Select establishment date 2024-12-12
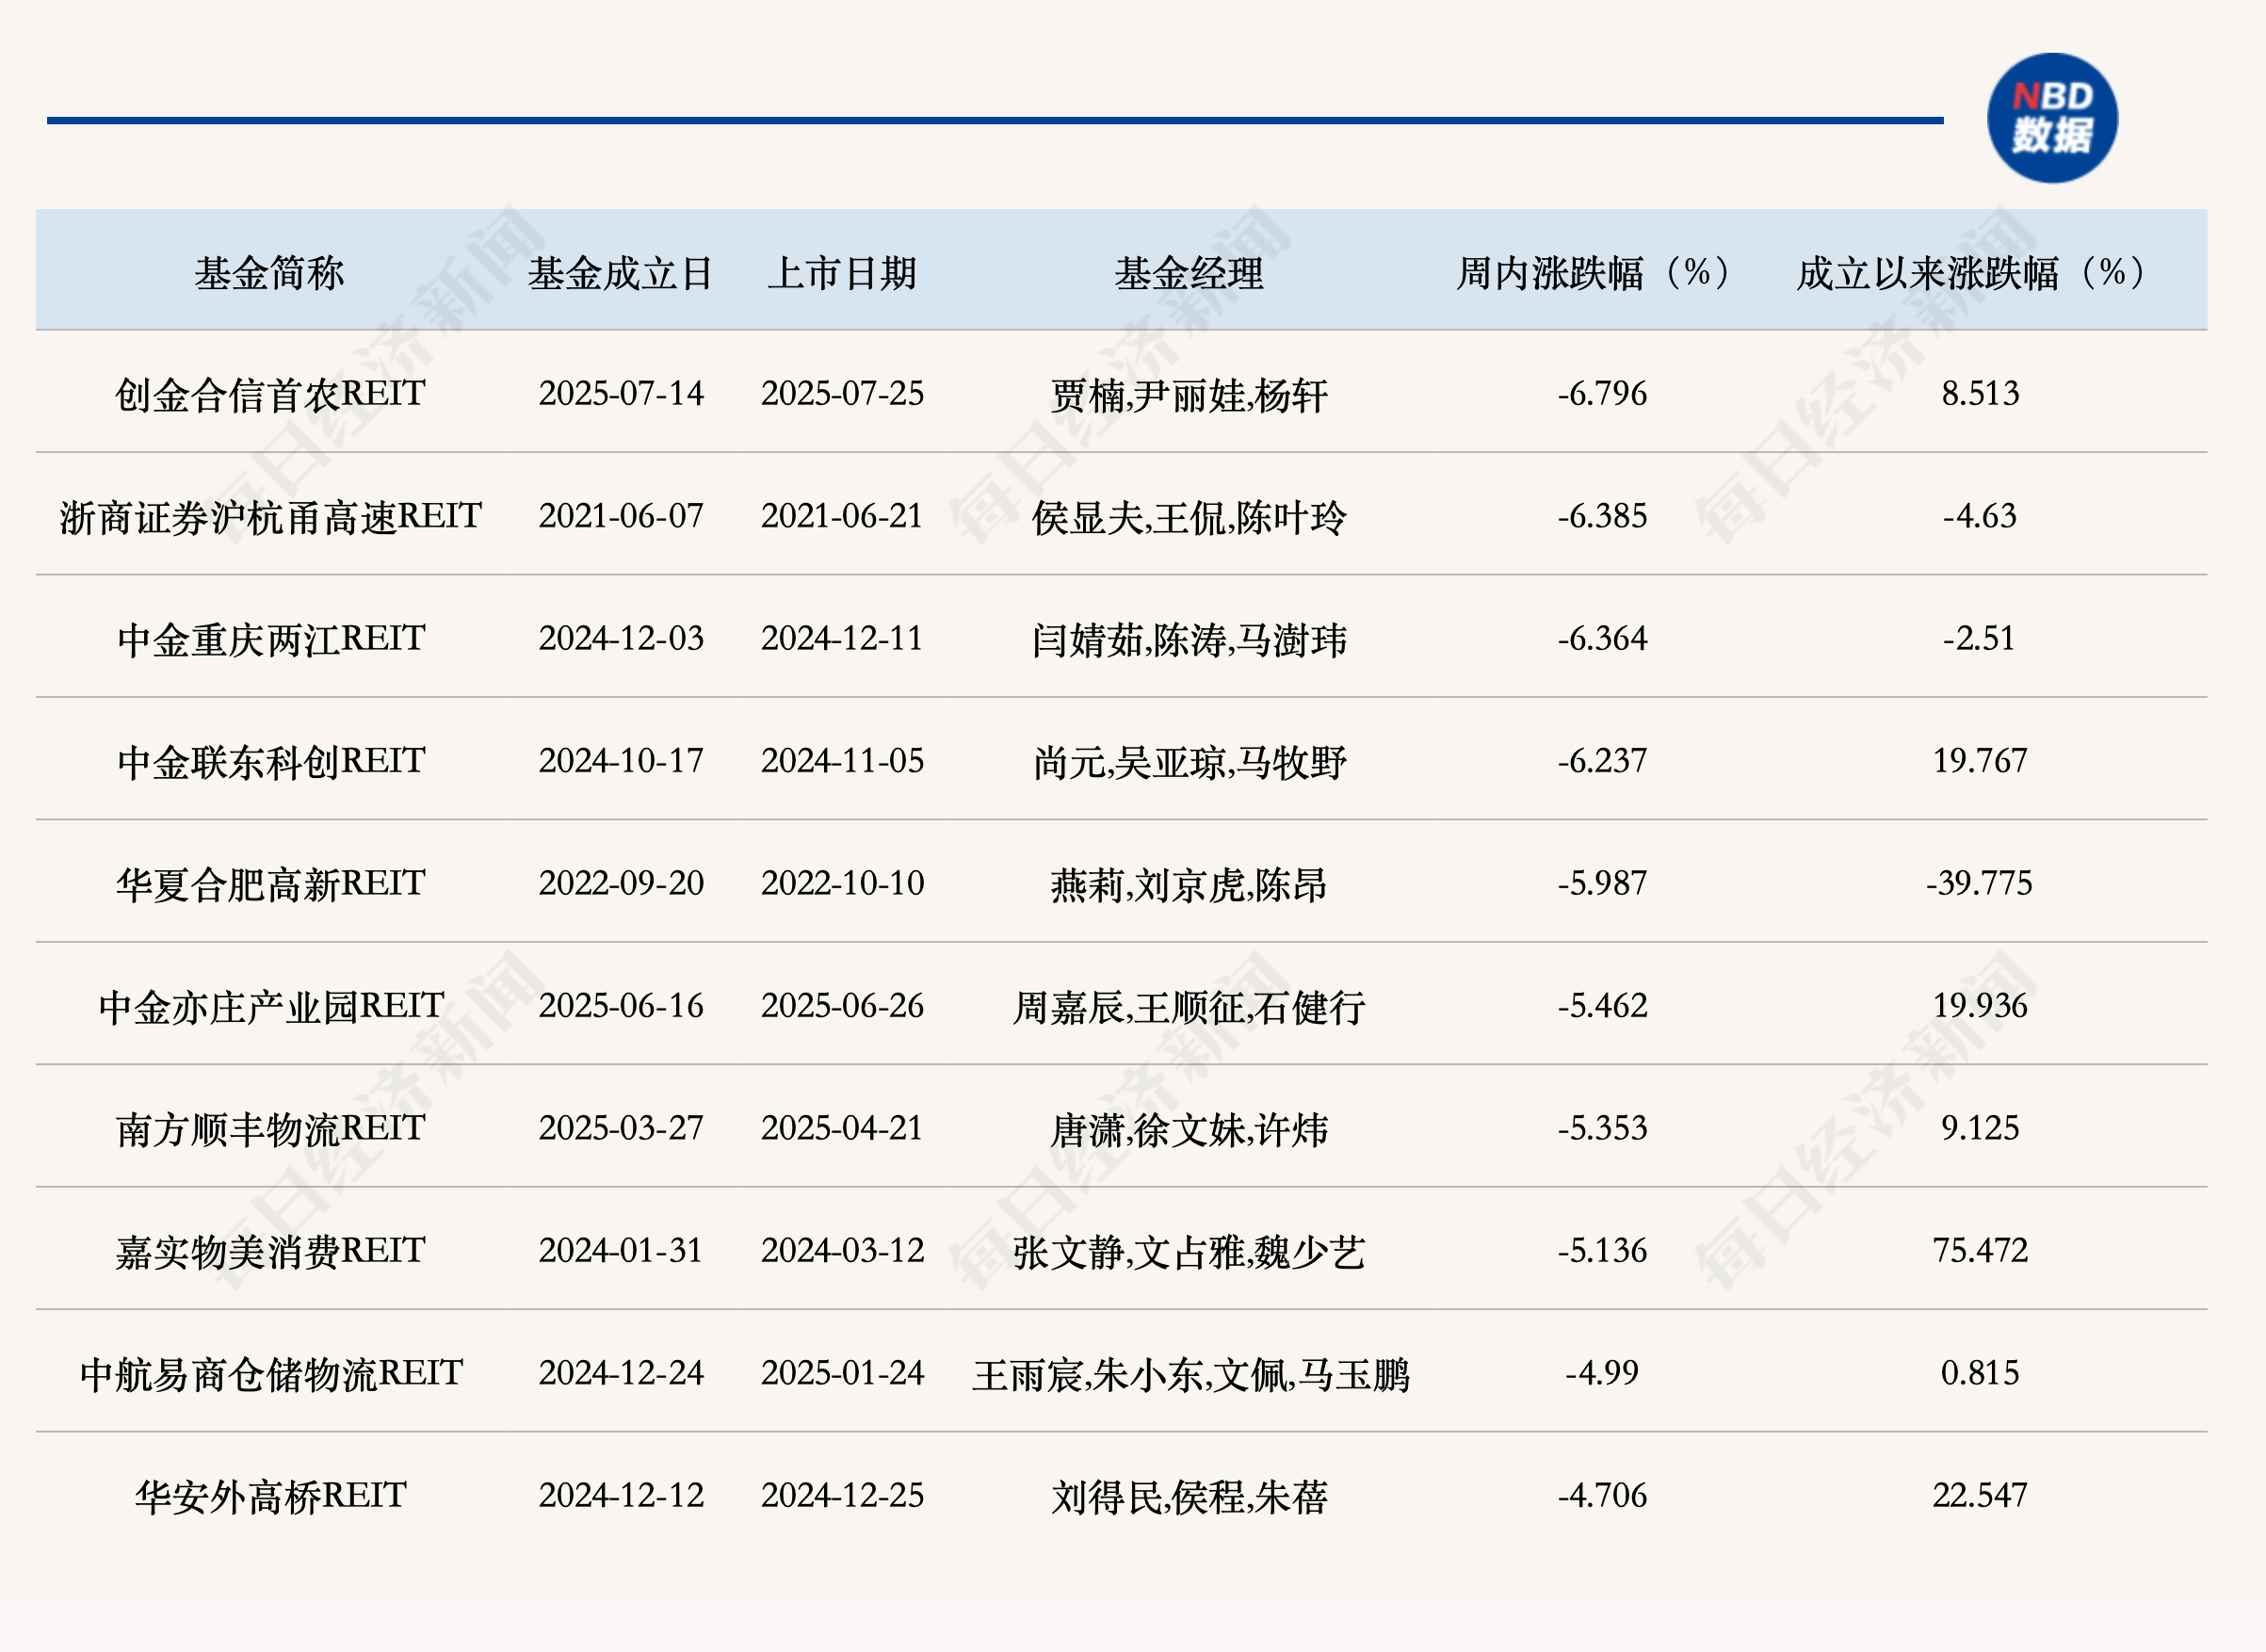Image resolution: width=2266 pixels, height=1652 pixels. coord(621,1496)
